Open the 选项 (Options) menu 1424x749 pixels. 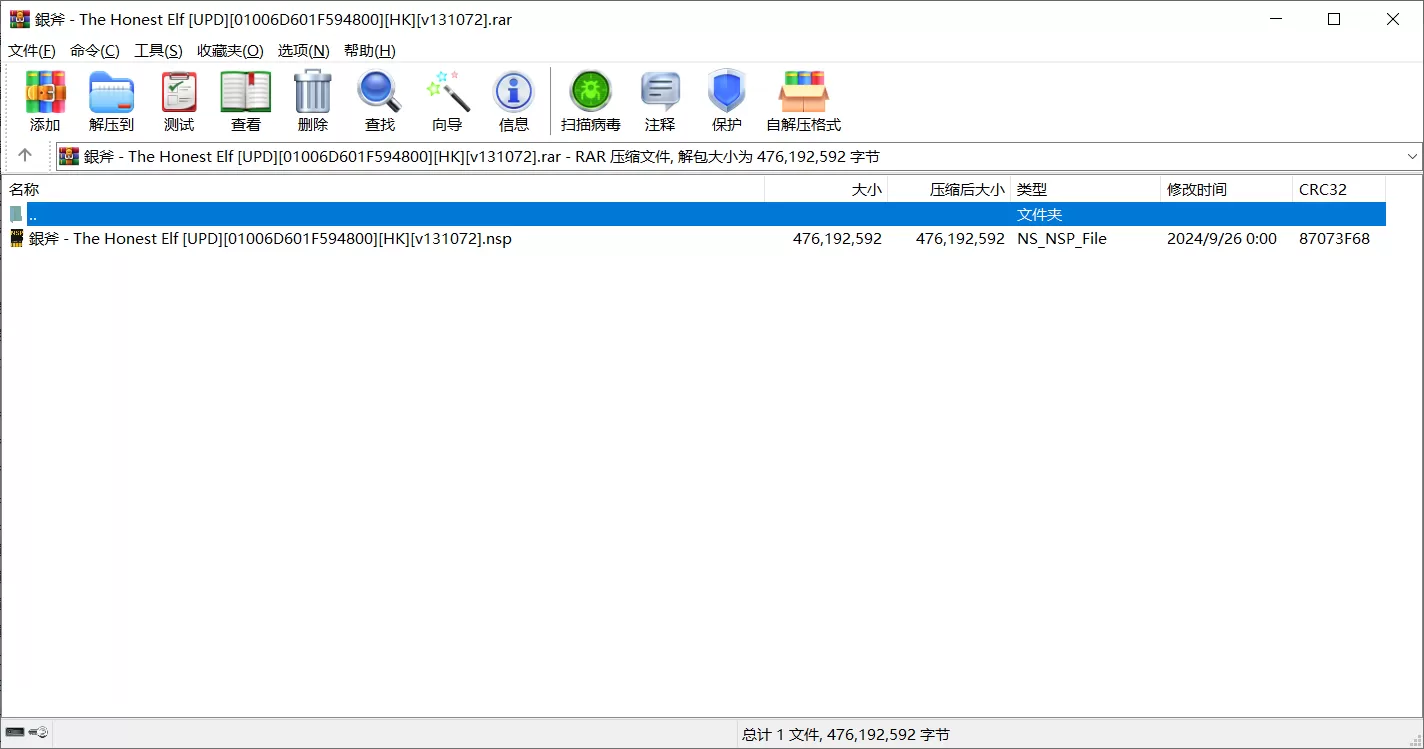point(303,50)
